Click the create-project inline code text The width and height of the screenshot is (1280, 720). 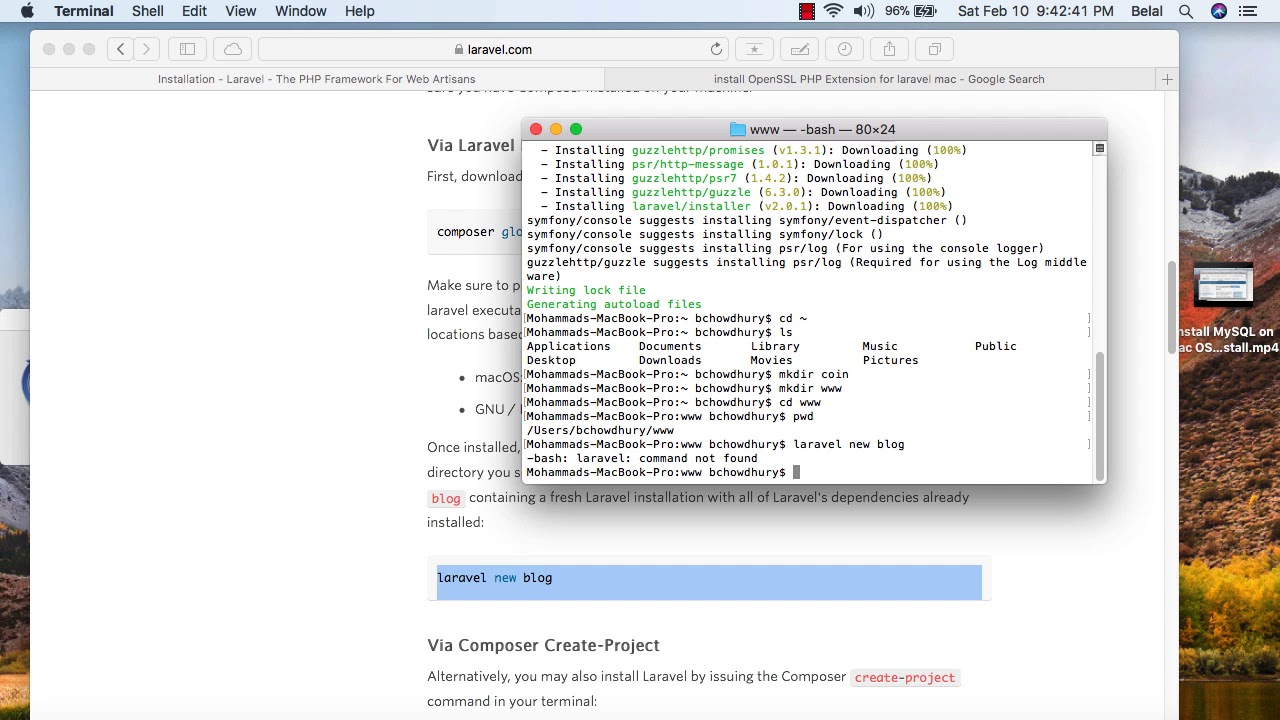coord(904,677)
